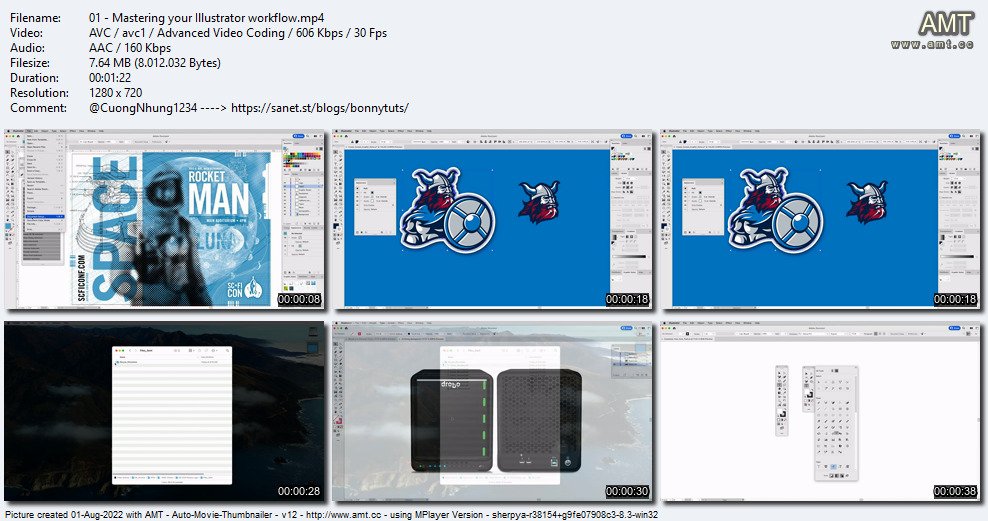Viewport: 988px width, 521px height.
Task: Select the filename '01 - Mastering your Illustrator workflow.mp4'
Action: tap(207, 18)
